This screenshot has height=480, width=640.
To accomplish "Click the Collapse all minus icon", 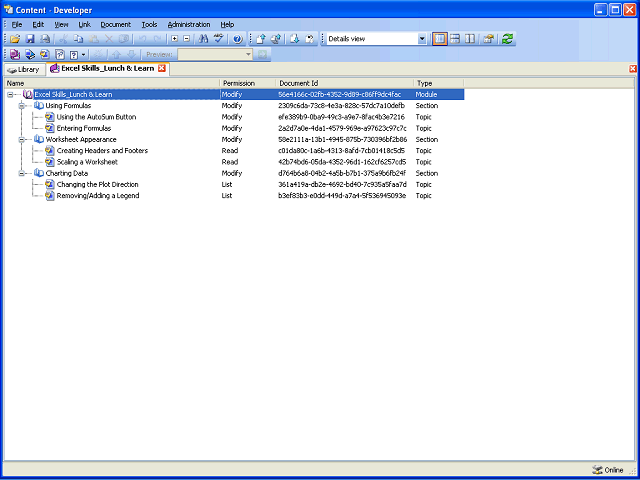I will [187, 39].
